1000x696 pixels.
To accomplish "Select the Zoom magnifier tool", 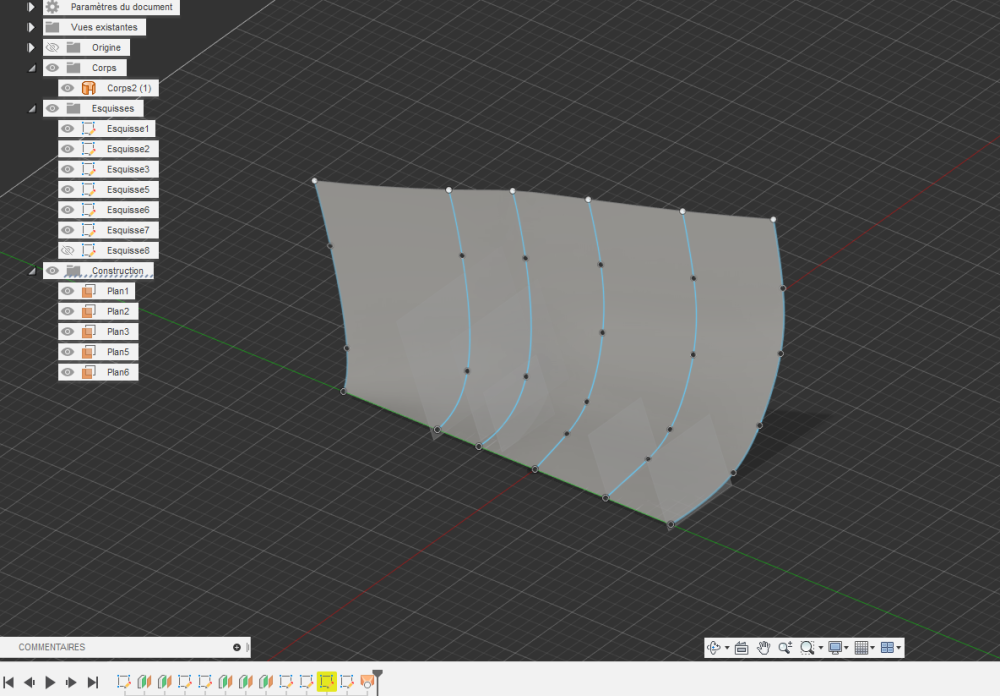I will click(785, 648).
